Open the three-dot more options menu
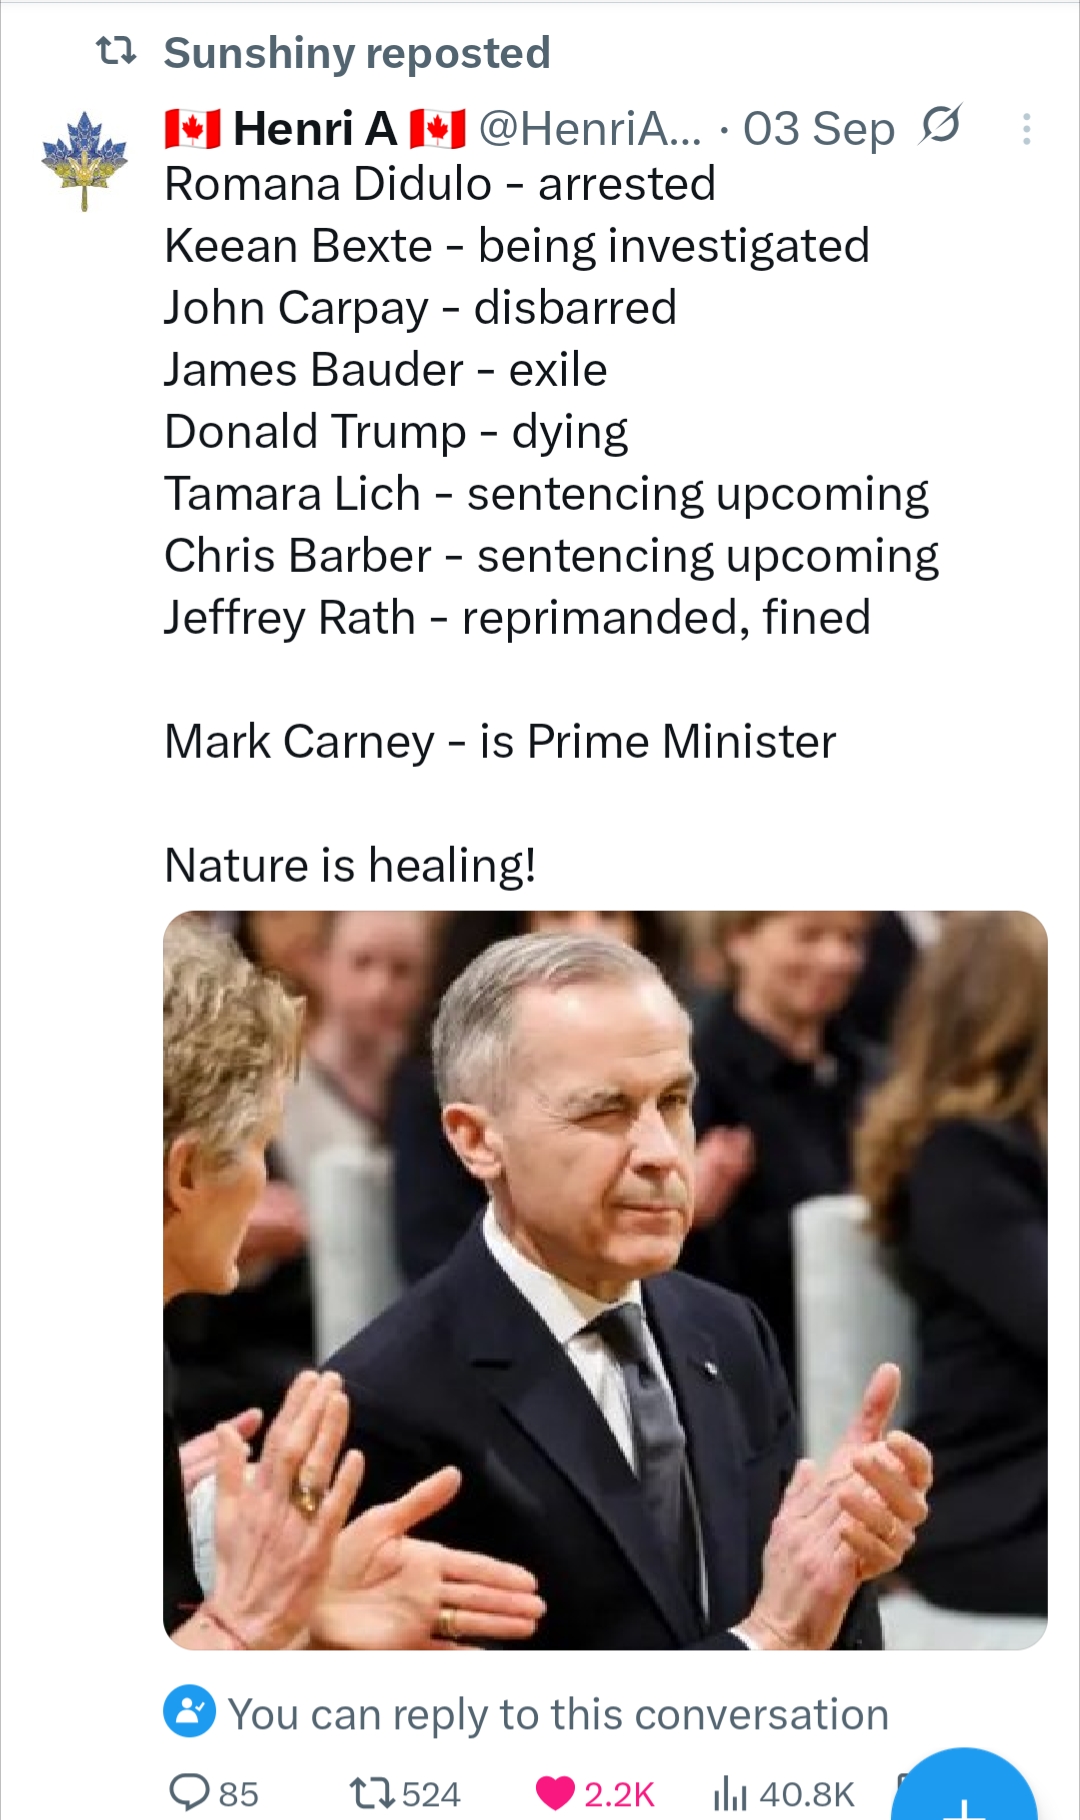The width and height of the screenshot is (1080, 1820). (x=1026, y=129)
